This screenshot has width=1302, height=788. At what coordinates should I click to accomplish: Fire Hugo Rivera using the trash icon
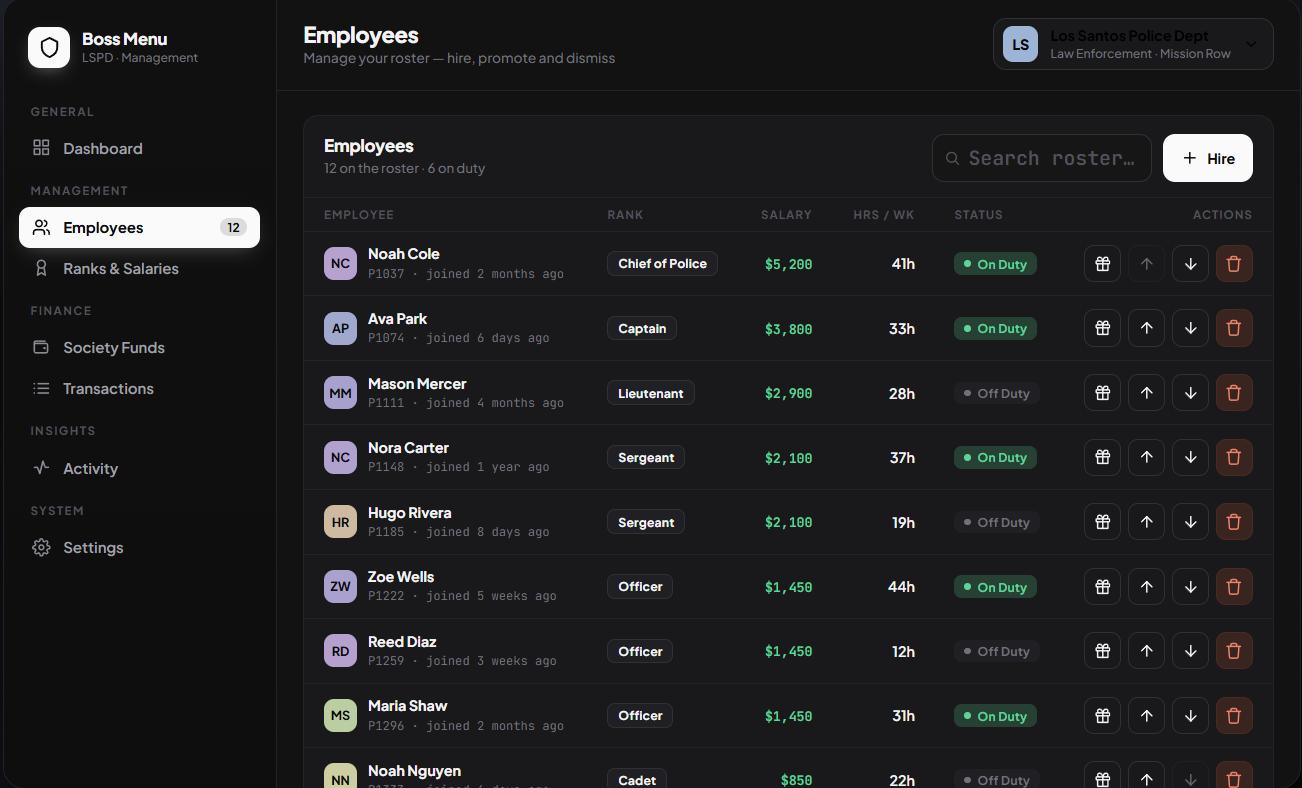(1234, 522)
